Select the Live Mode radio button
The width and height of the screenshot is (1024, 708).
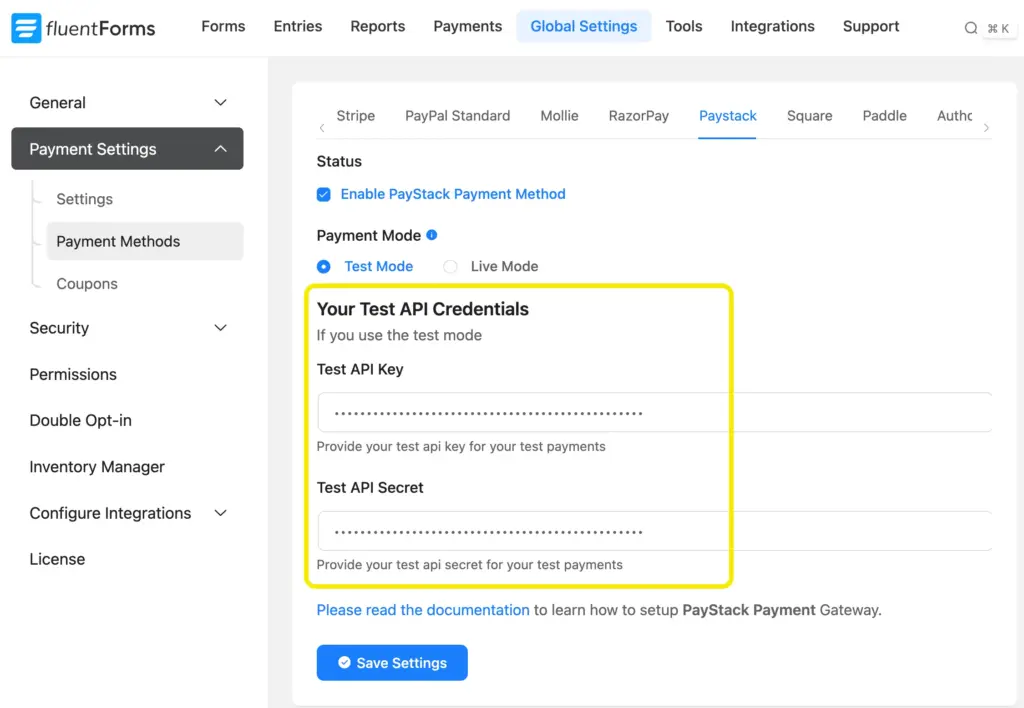450,266
